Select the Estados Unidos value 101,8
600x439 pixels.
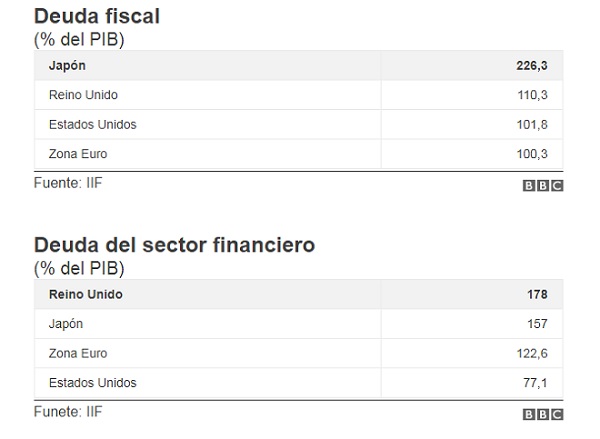click(x=532, y=124)
